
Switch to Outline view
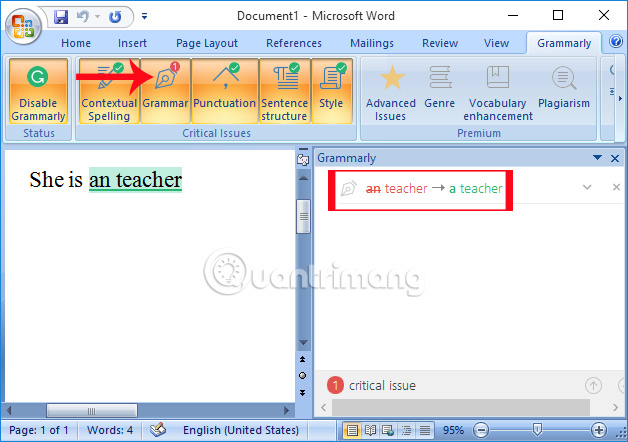point(406,431)
